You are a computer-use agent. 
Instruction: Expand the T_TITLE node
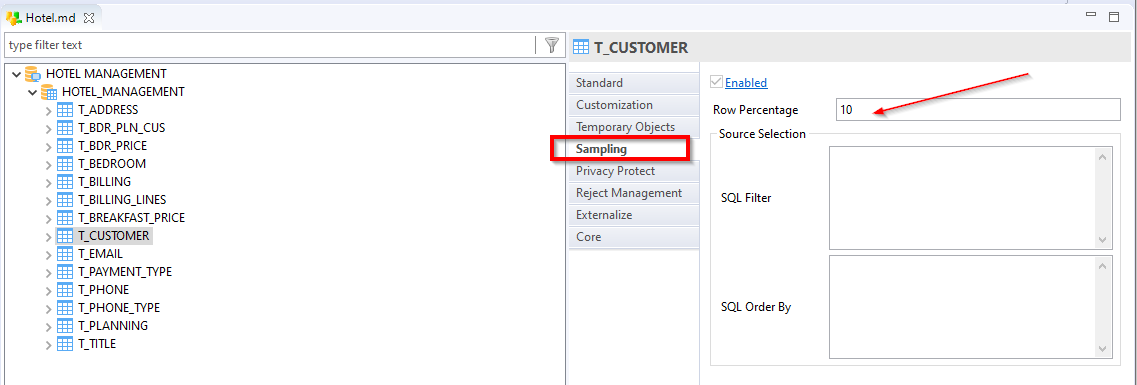(x=49, y=345)
